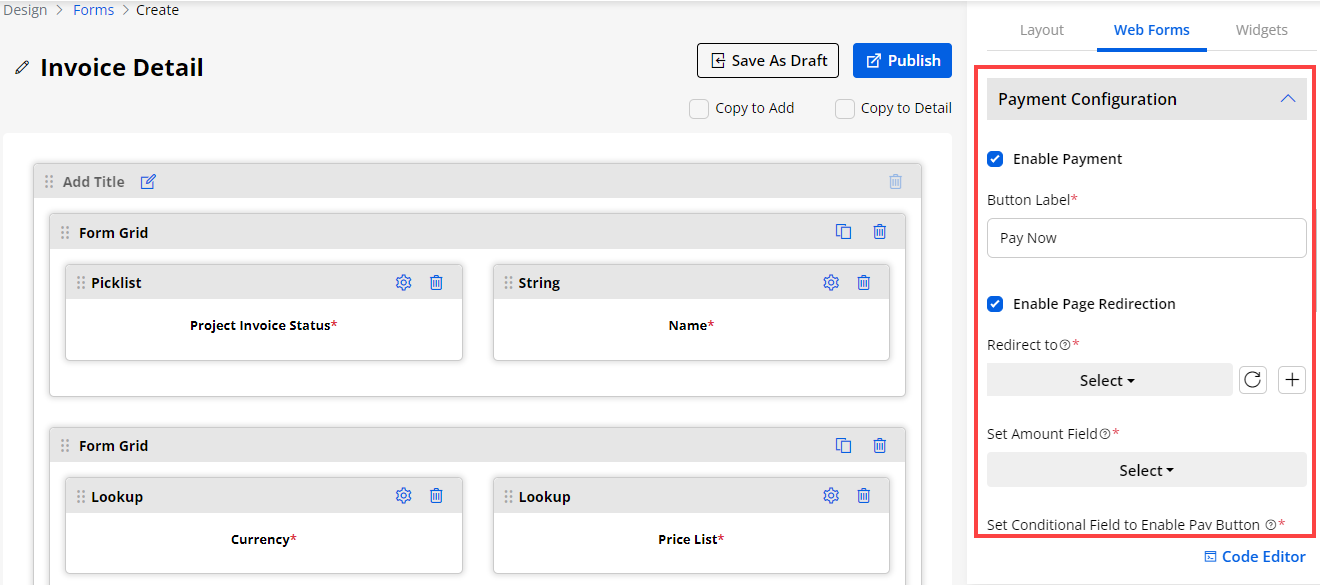The width and height of the screenshot is (1320, 585).
Task: Add new redirect page with plus icon
Action: point(1292,380)
